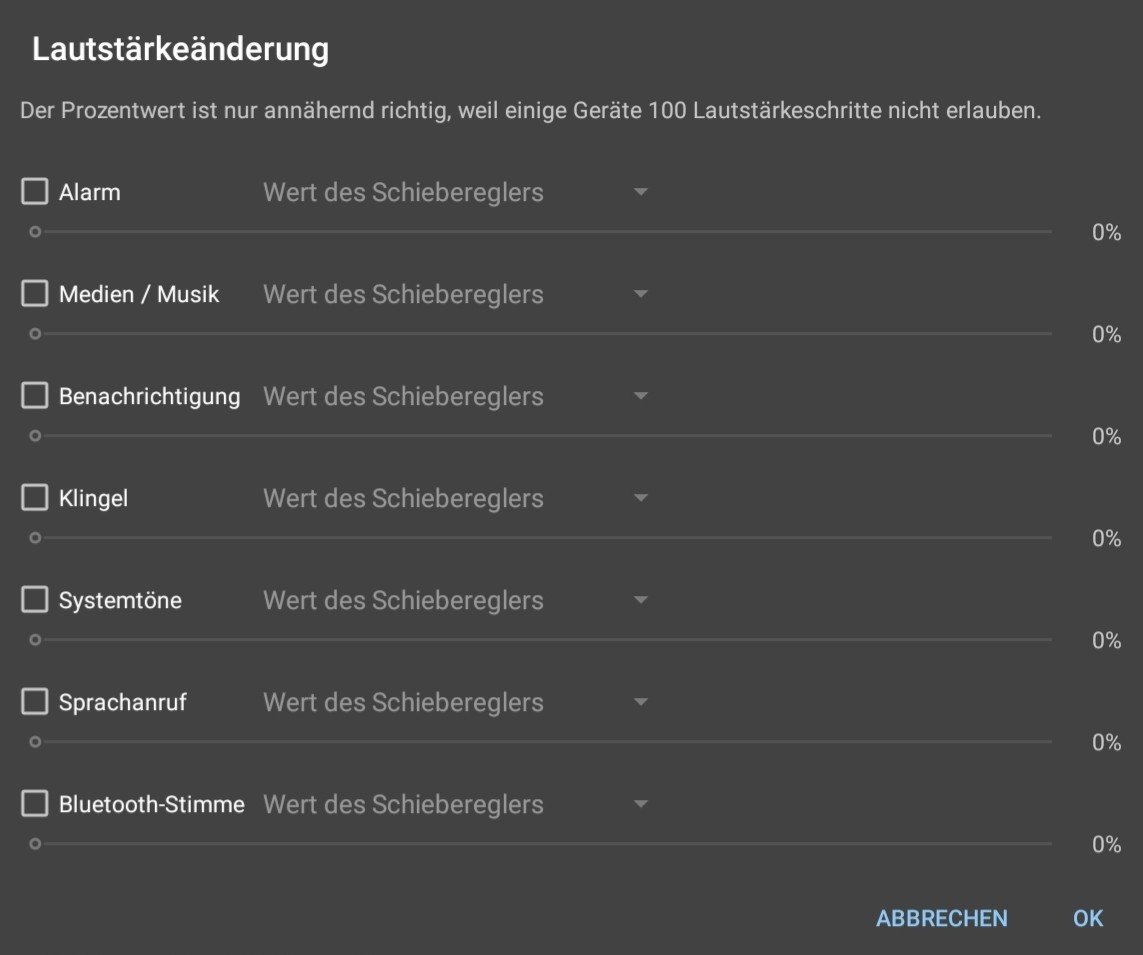Check the Medien / Musik box
This screenshot has width=1143, height=955.
click(35, 294)
